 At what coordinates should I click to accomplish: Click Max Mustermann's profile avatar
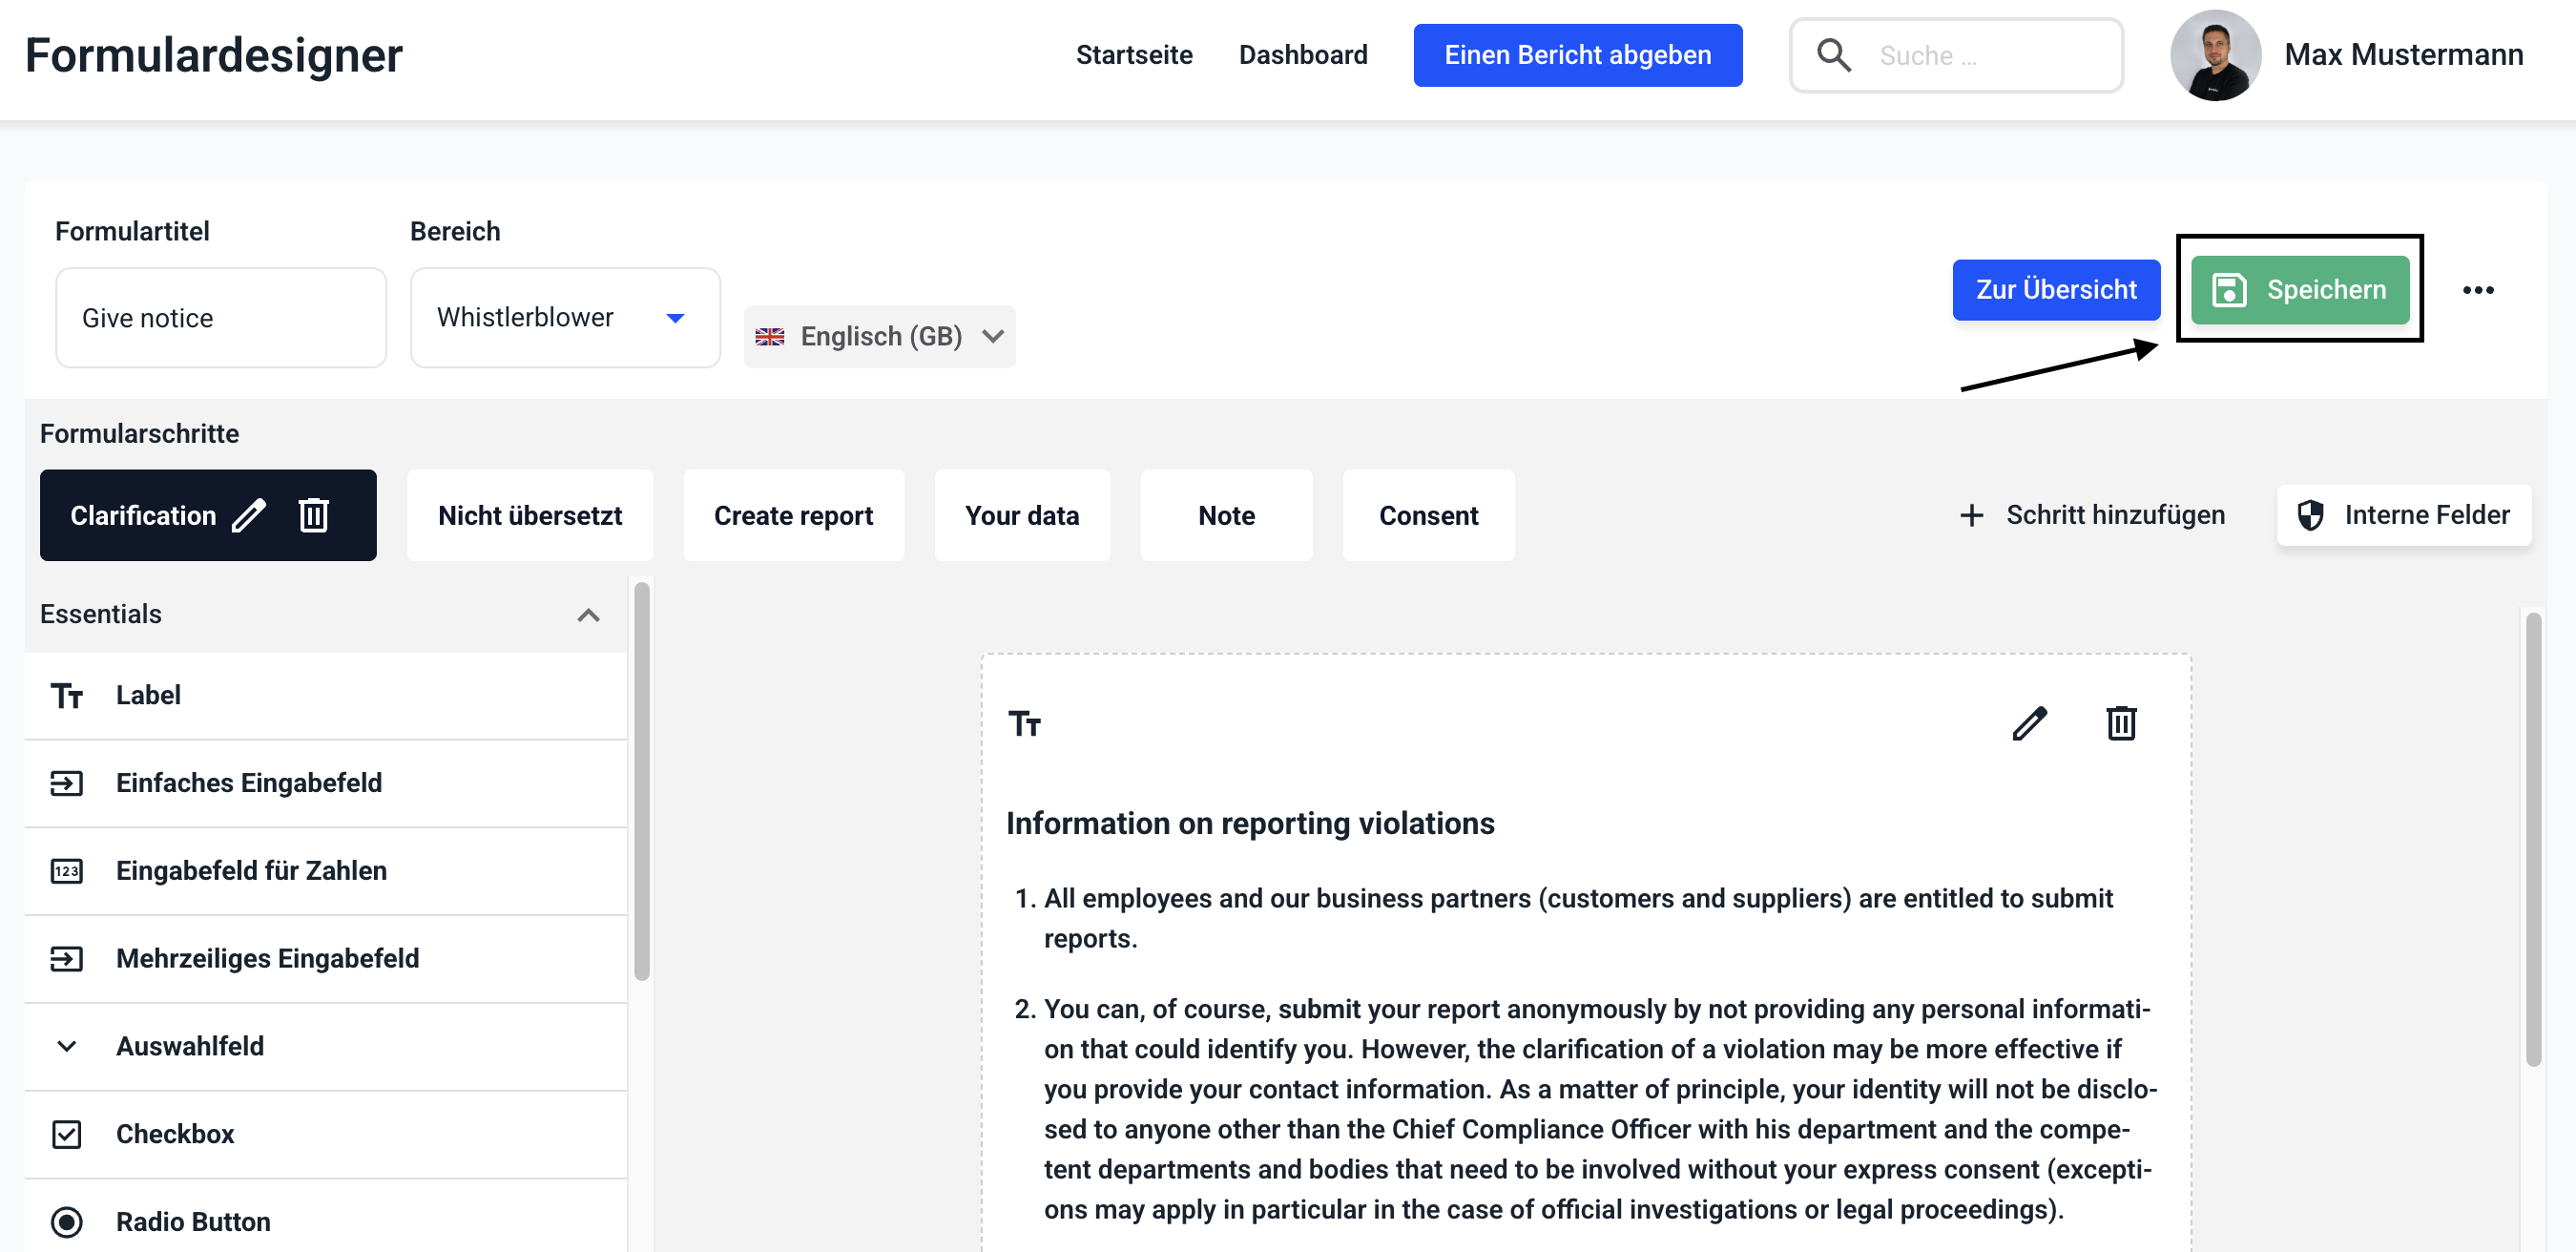[2215, 55]
